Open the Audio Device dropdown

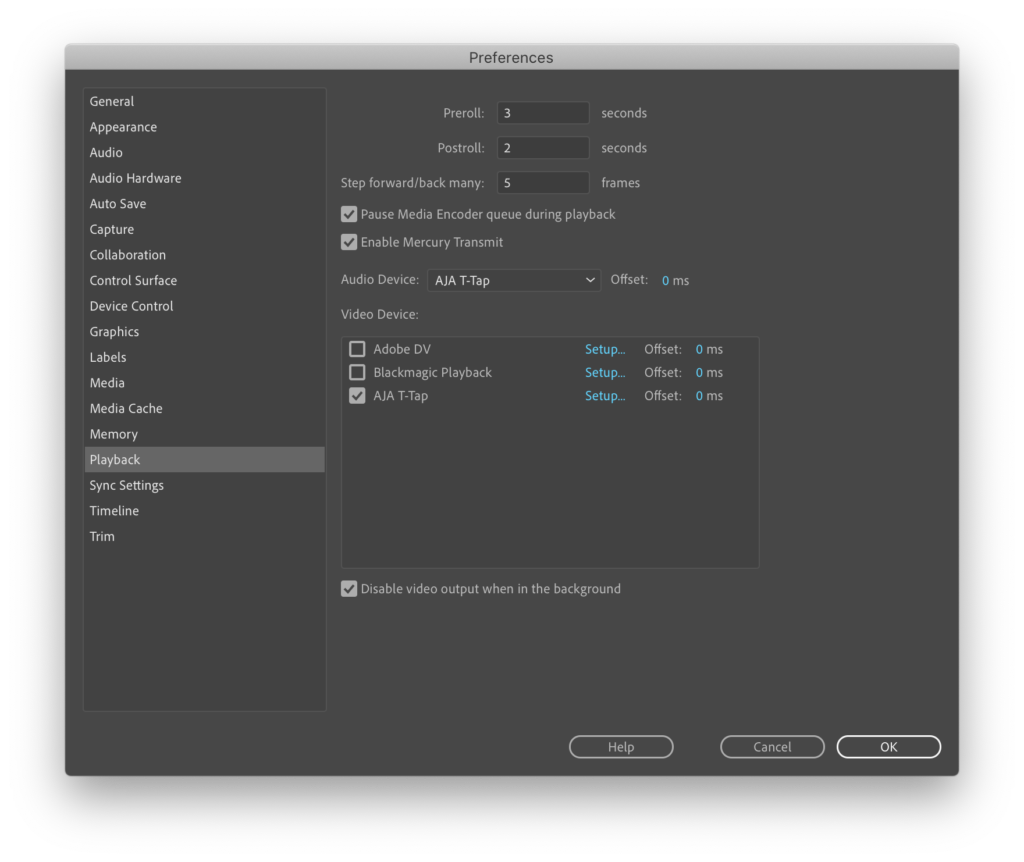(514, 280)
